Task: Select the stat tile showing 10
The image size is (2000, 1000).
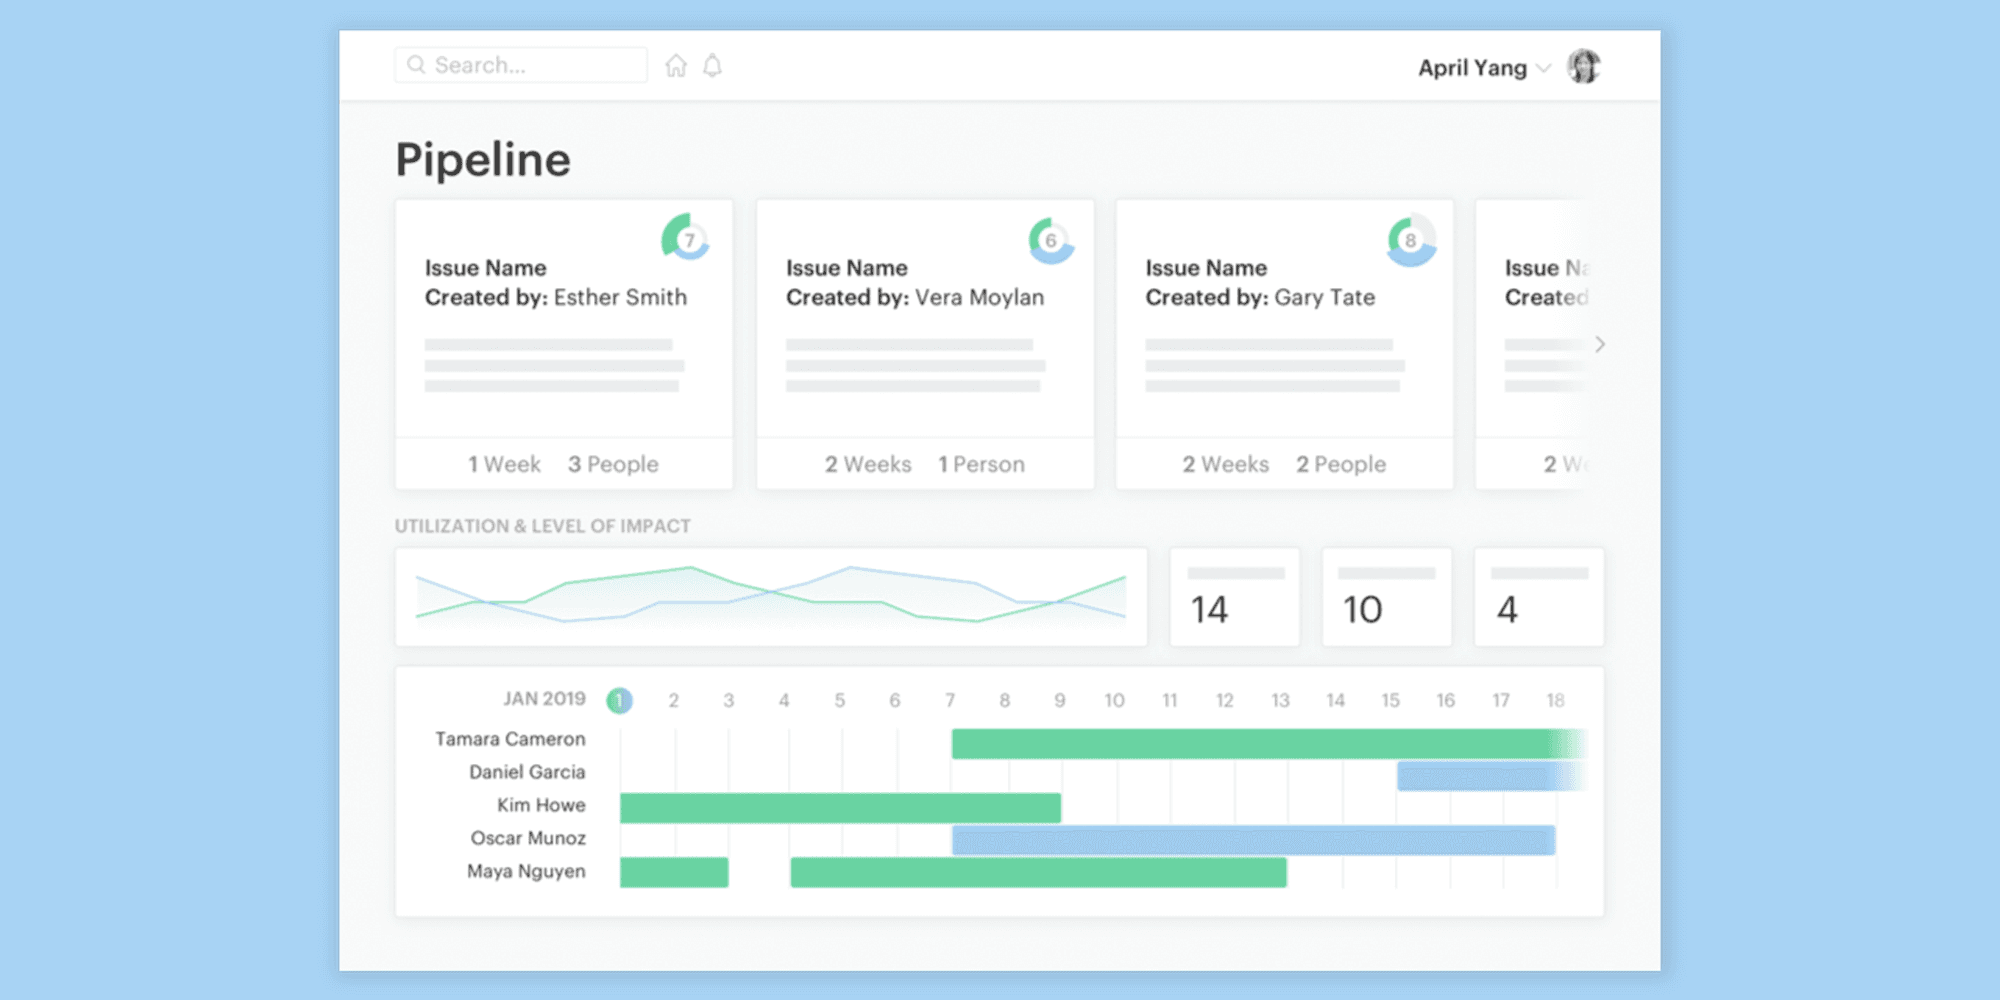Action: pos(1386,597)
